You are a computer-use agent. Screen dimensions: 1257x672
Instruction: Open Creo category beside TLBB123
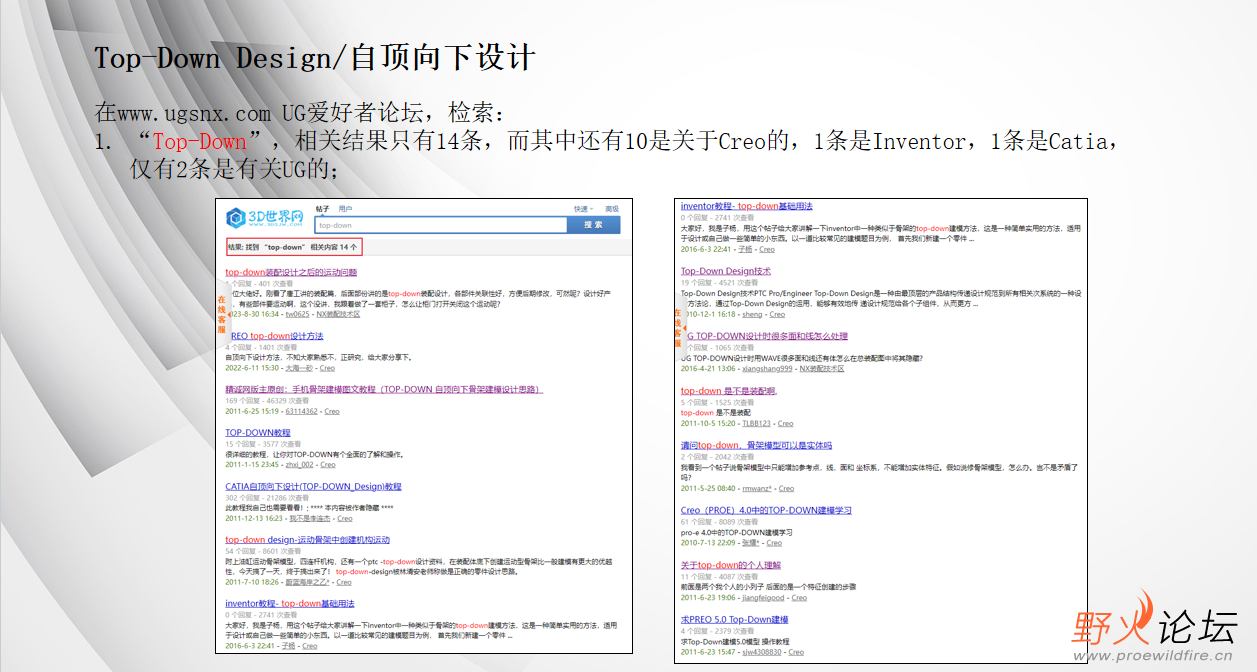(x=786, y=423)
